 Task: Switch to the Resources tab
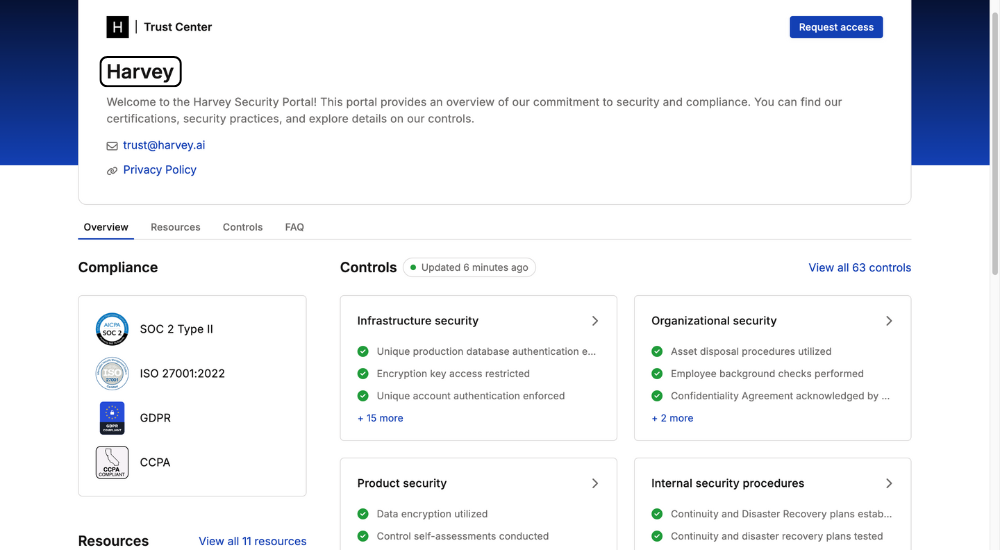point(175,227)
